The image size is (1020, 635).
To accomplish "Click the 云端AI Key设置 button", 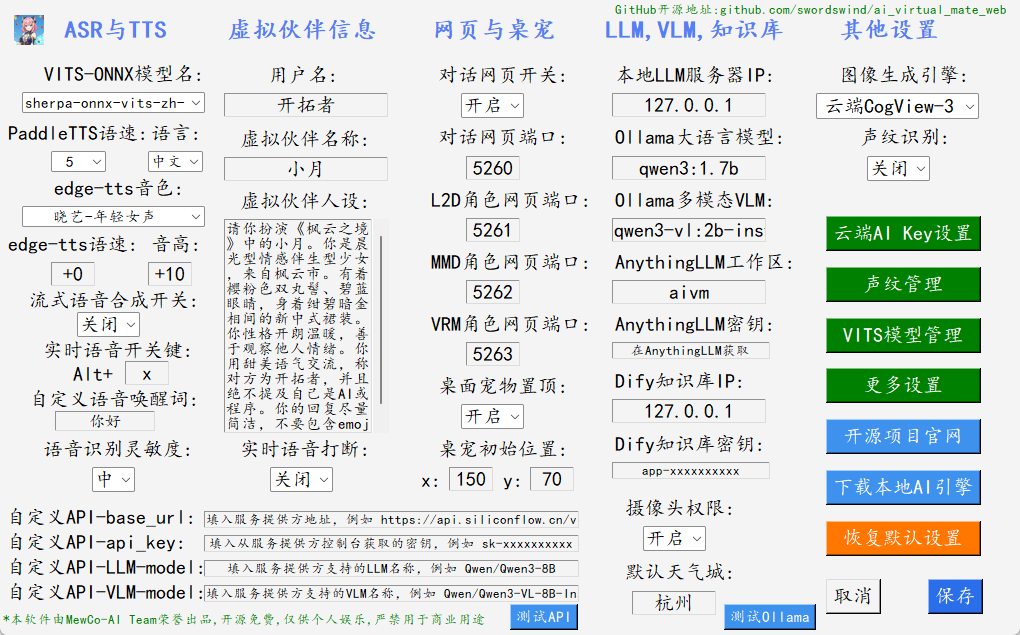I will point(903,233).
